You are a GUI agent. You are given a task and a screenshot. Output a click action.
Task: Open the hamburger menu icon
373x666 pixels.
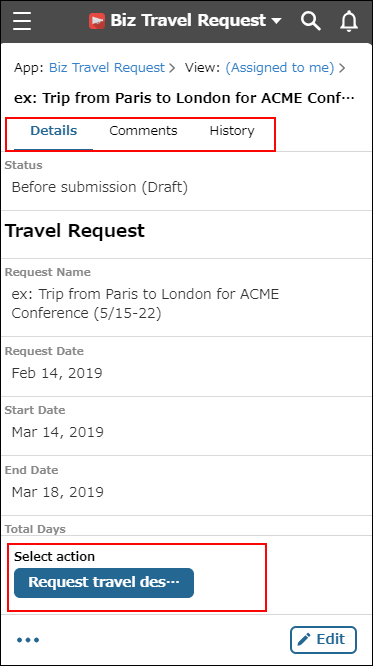tap(22, 21)
